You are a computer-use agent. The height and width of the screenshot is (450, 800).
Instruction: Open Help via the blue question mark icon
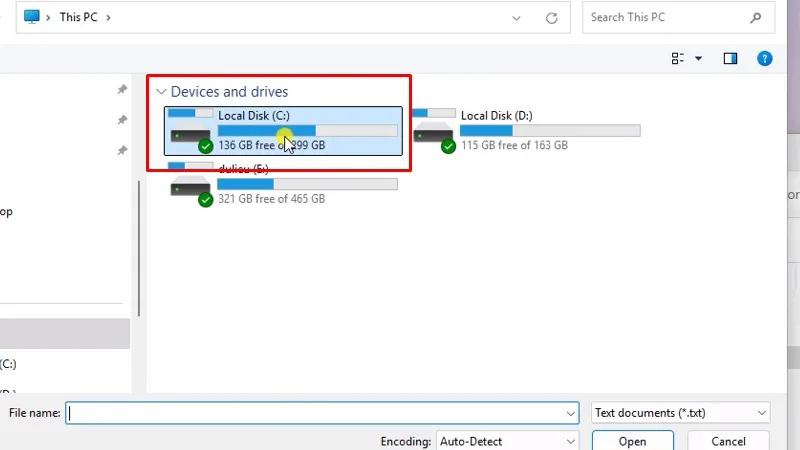[765, 59]
